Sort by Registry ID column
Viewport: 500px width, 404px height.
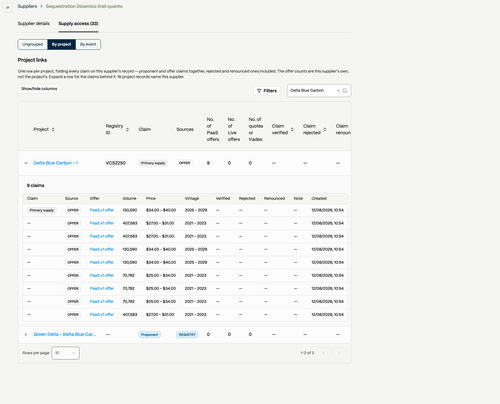tap(127, 129)
